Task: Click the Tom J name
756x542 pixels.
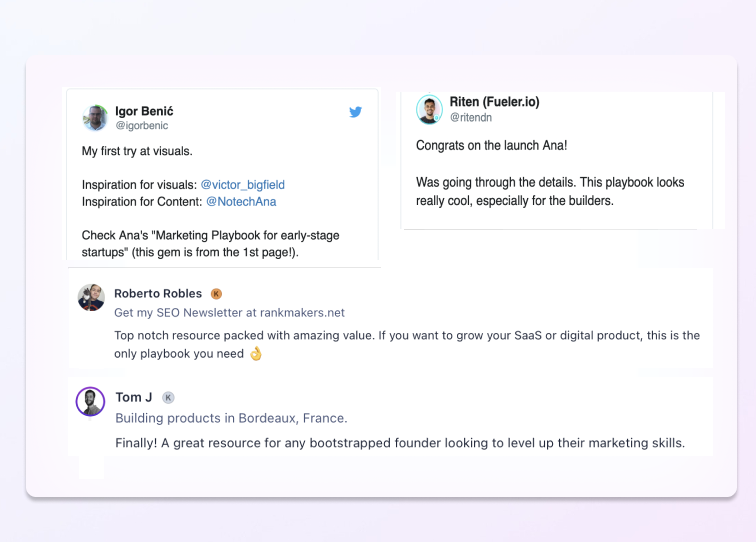Action: click(134, 397)
